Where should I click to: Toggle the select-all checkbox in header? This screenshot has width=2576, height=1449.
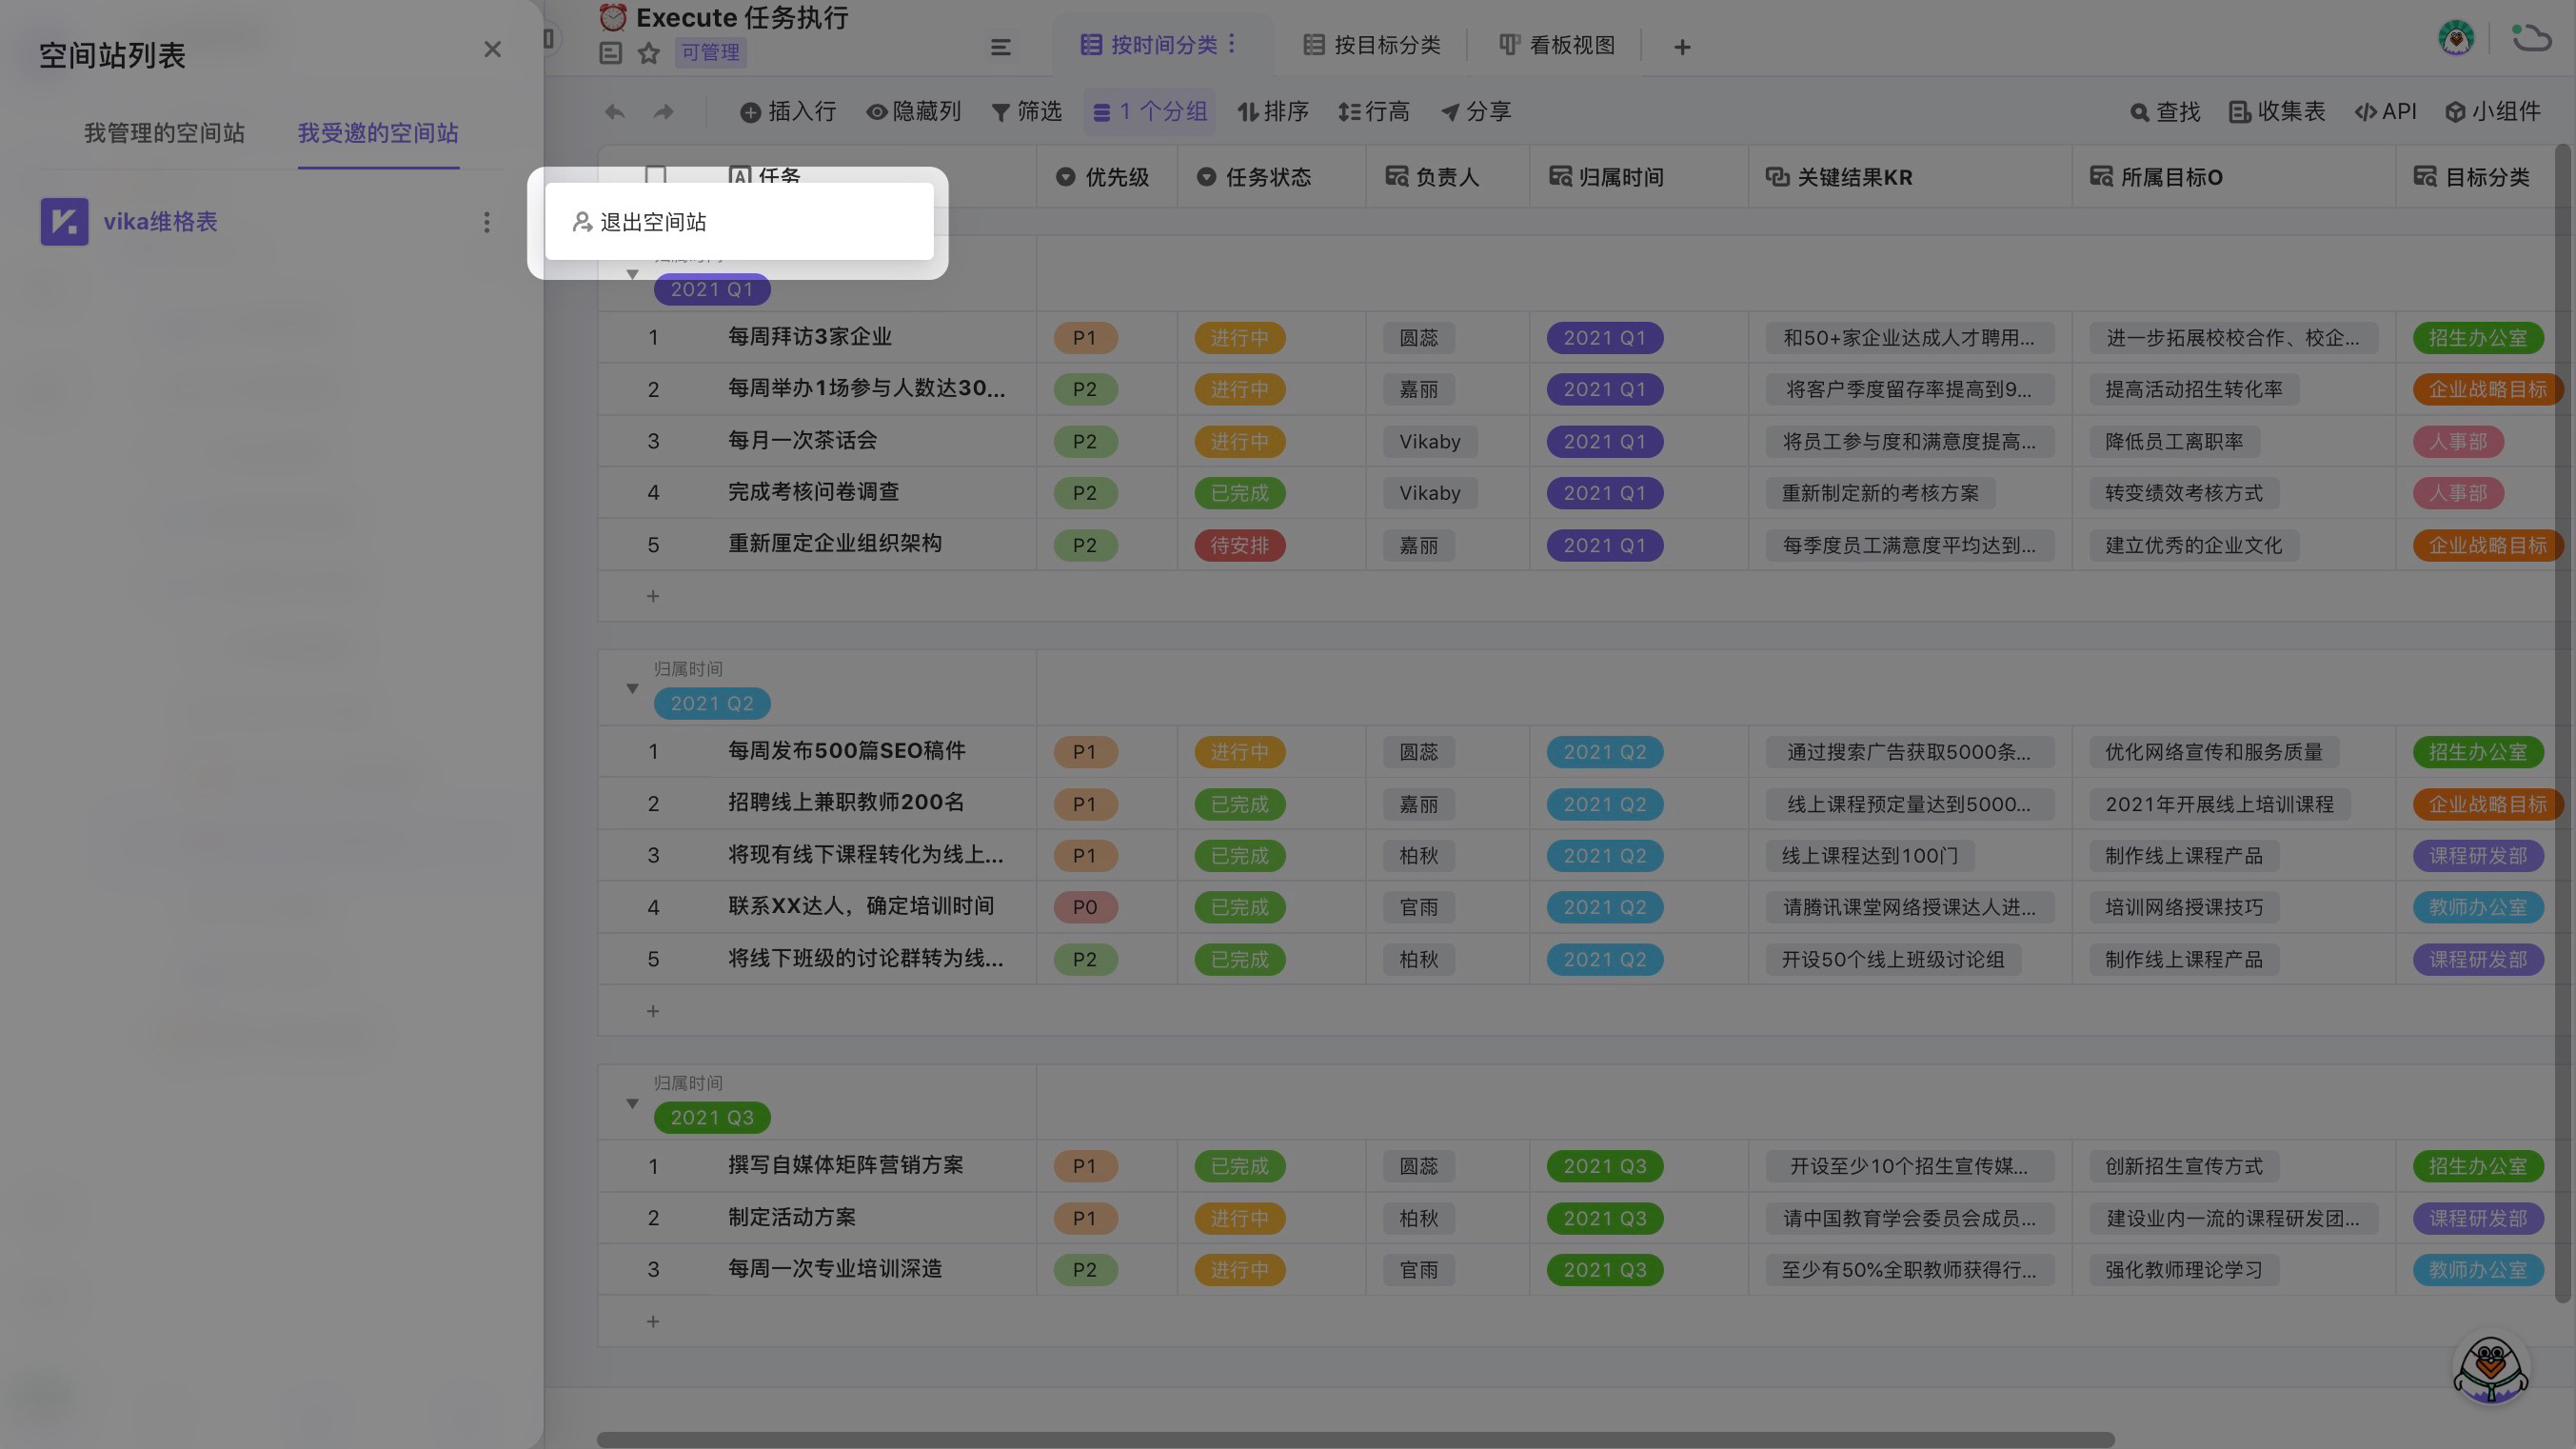coord(657,176)
